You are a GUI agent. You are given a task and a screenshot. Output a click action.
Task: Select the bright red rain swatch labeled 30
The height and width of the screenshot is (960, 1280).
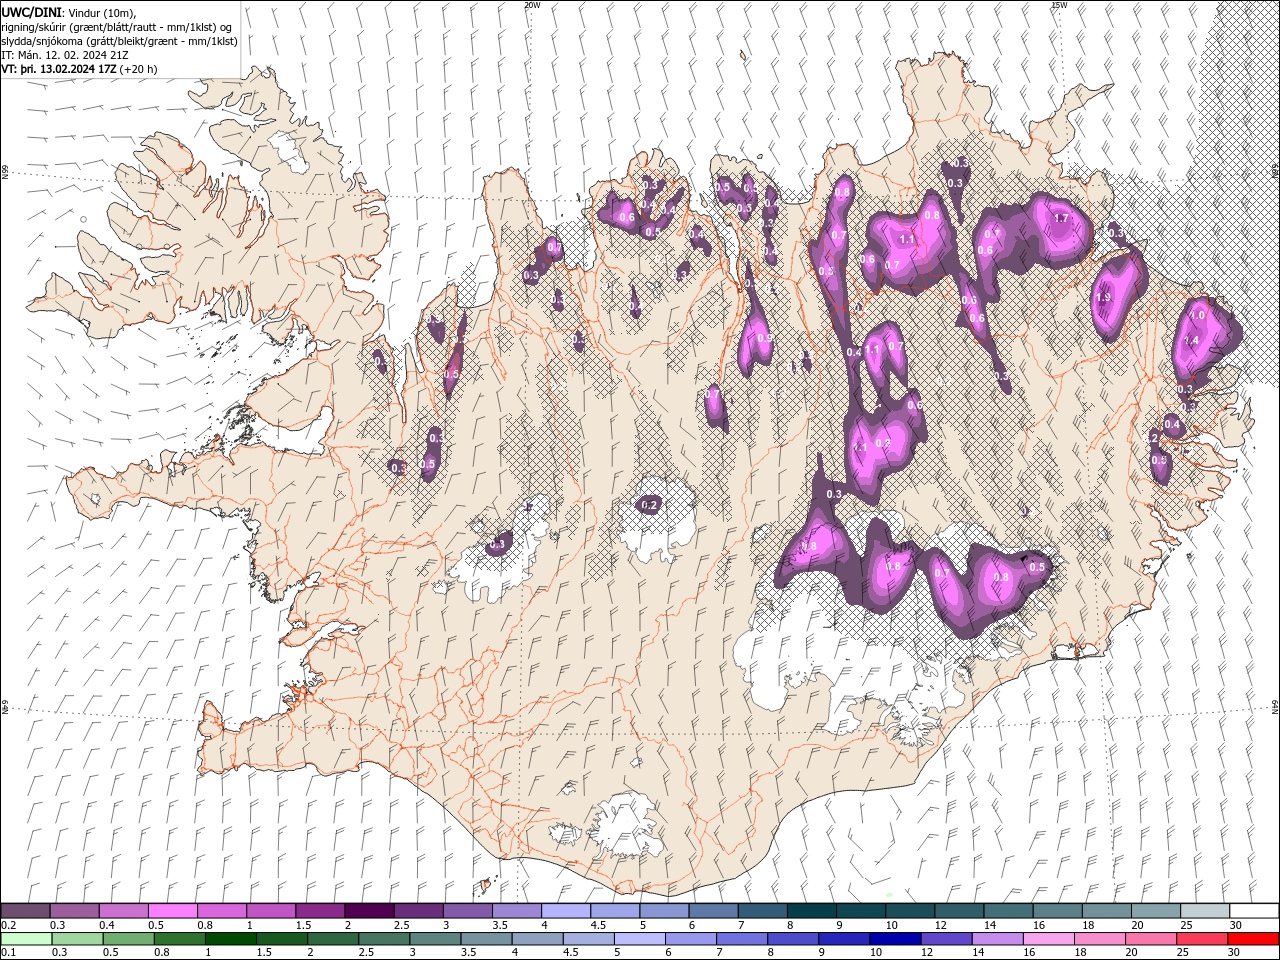1254,939
